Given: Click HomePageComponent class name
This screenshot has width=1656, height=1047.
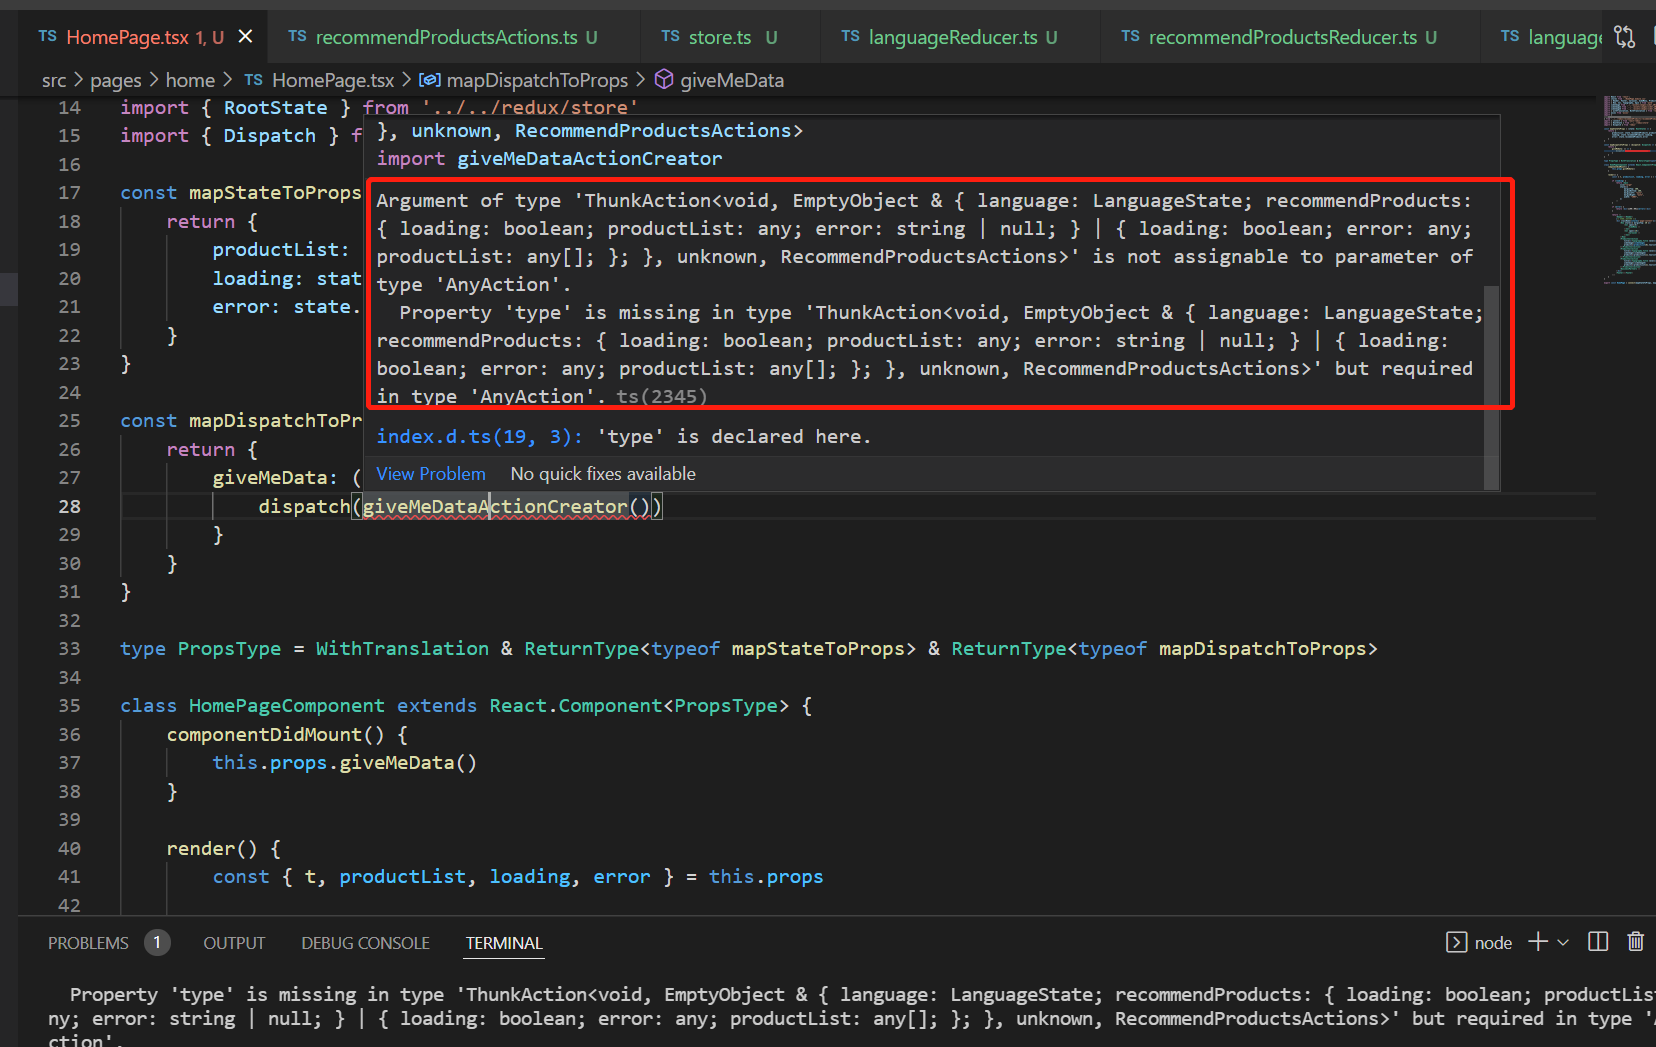Looking at the screenshot, I should 286,706.
